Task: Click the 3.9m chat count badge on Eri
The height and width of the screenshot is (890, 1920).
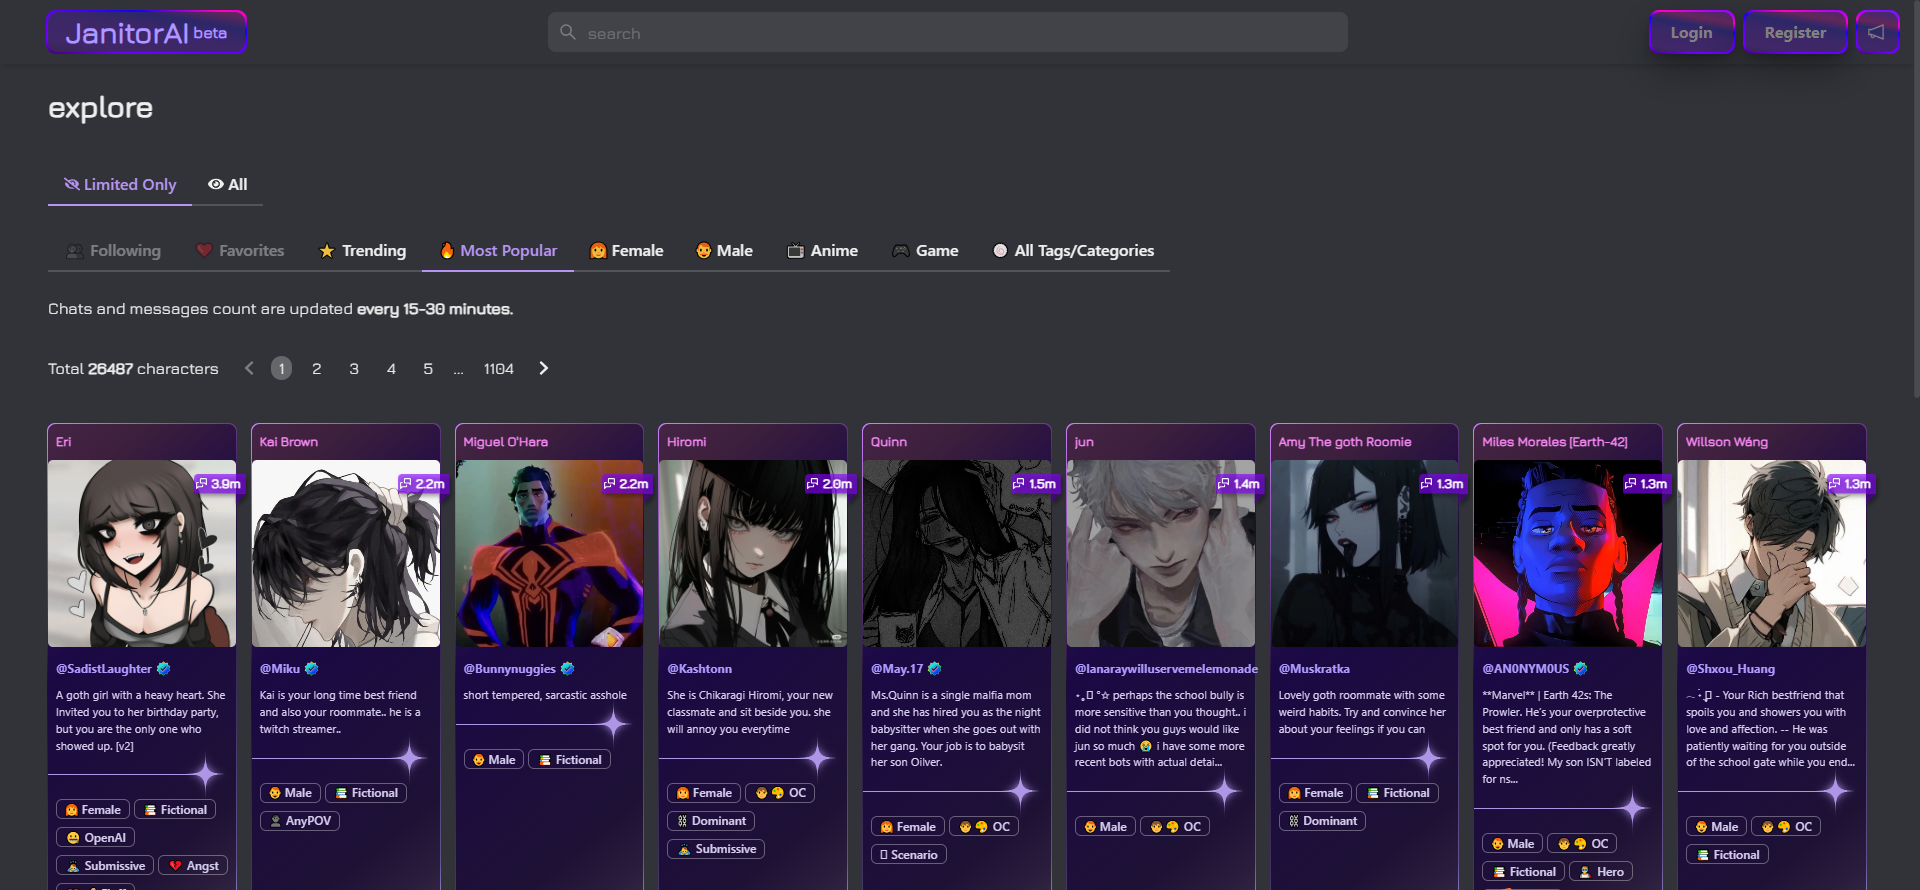Action: (x=218, y=484)
